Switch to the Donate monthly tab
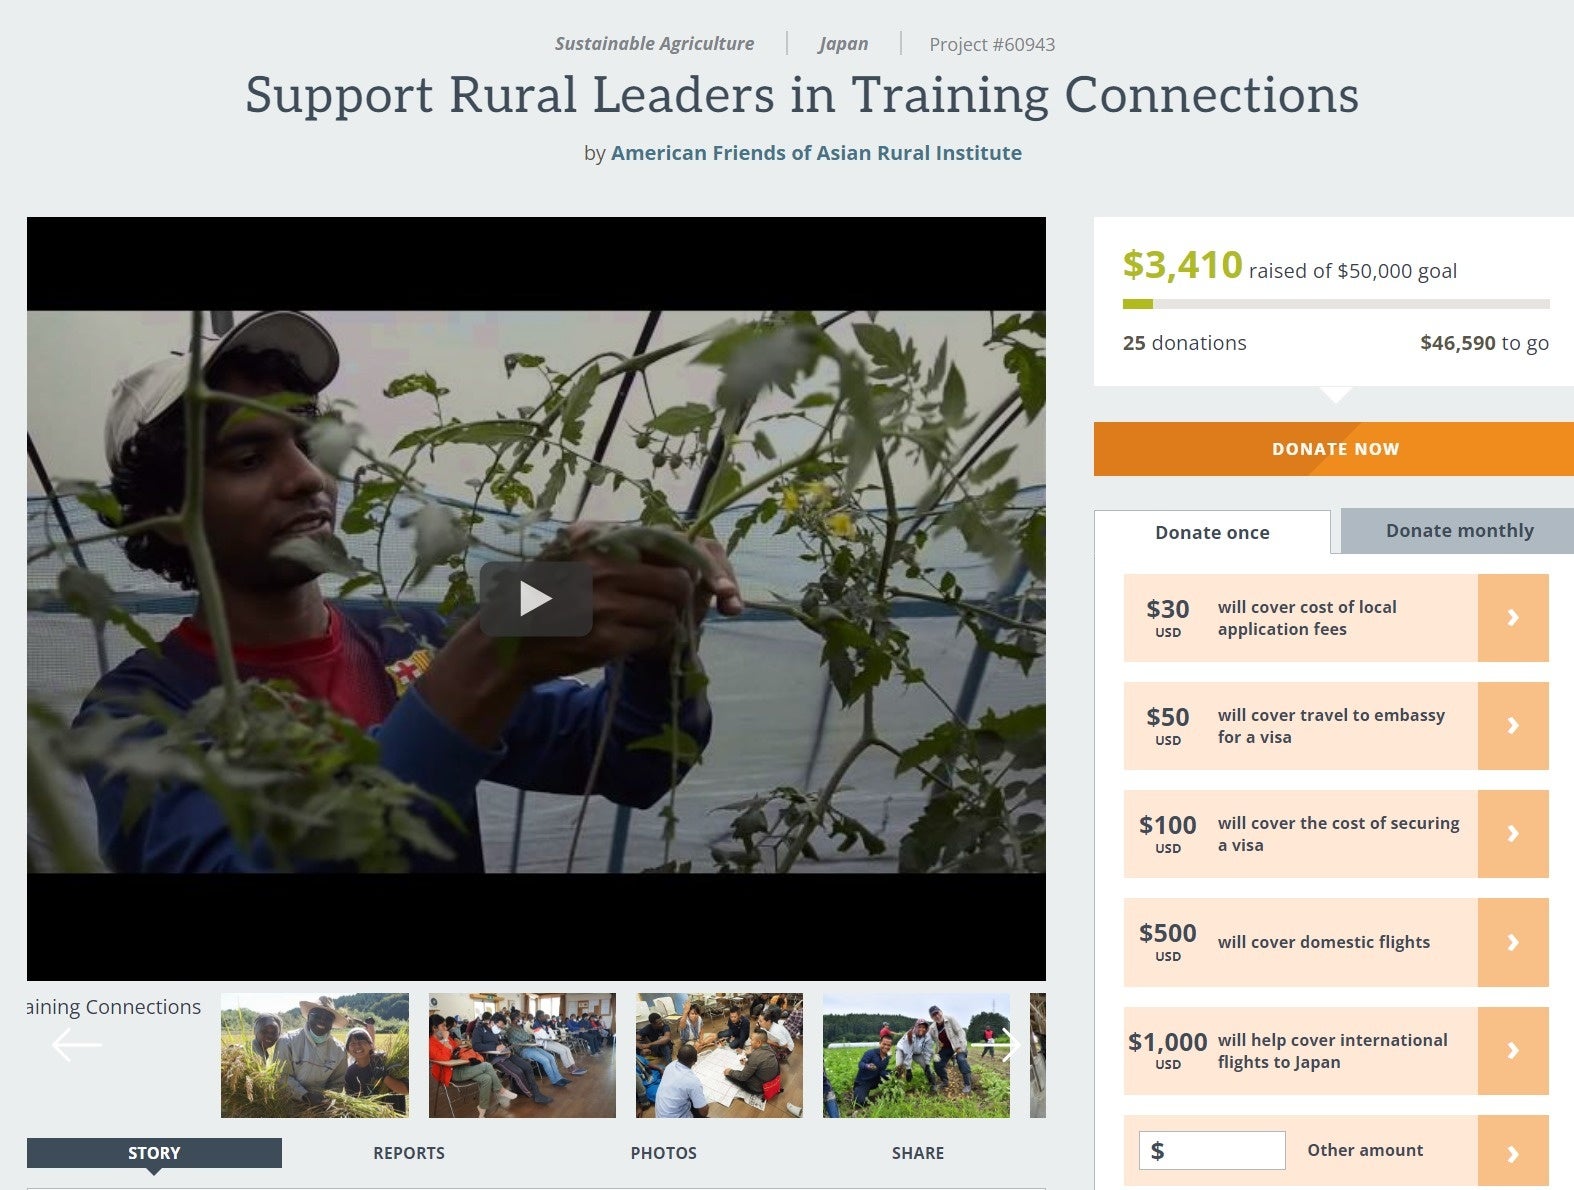 coord(1458,531)
